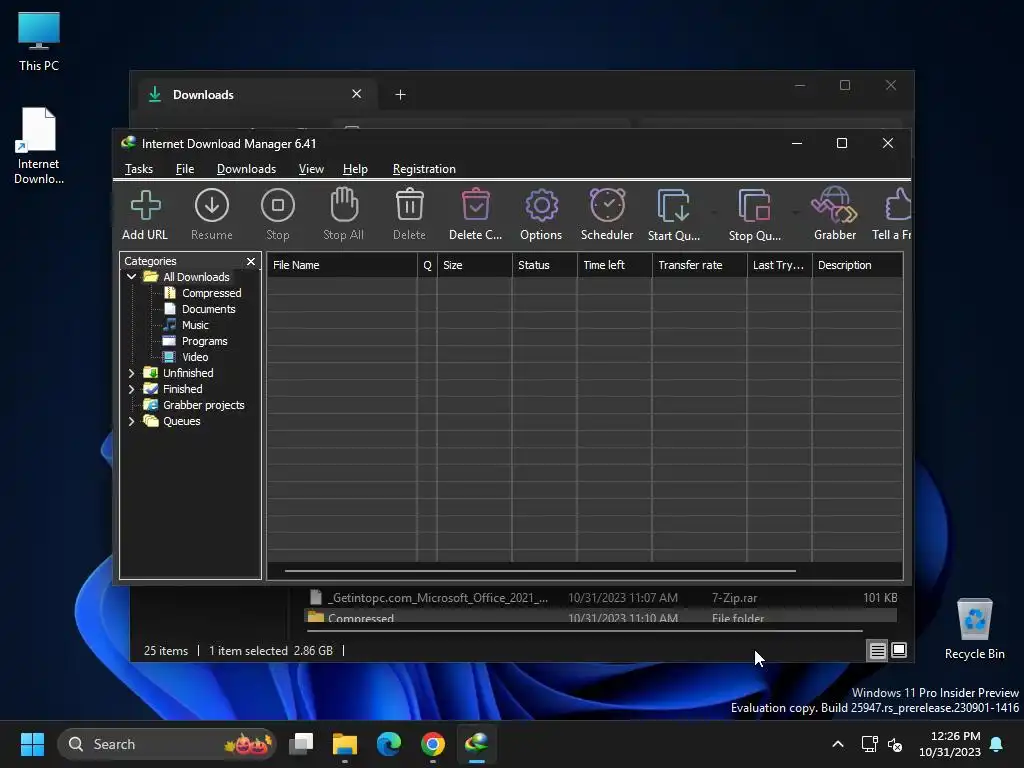Select the Music category
1024x768 pixels.
point(195,325)
